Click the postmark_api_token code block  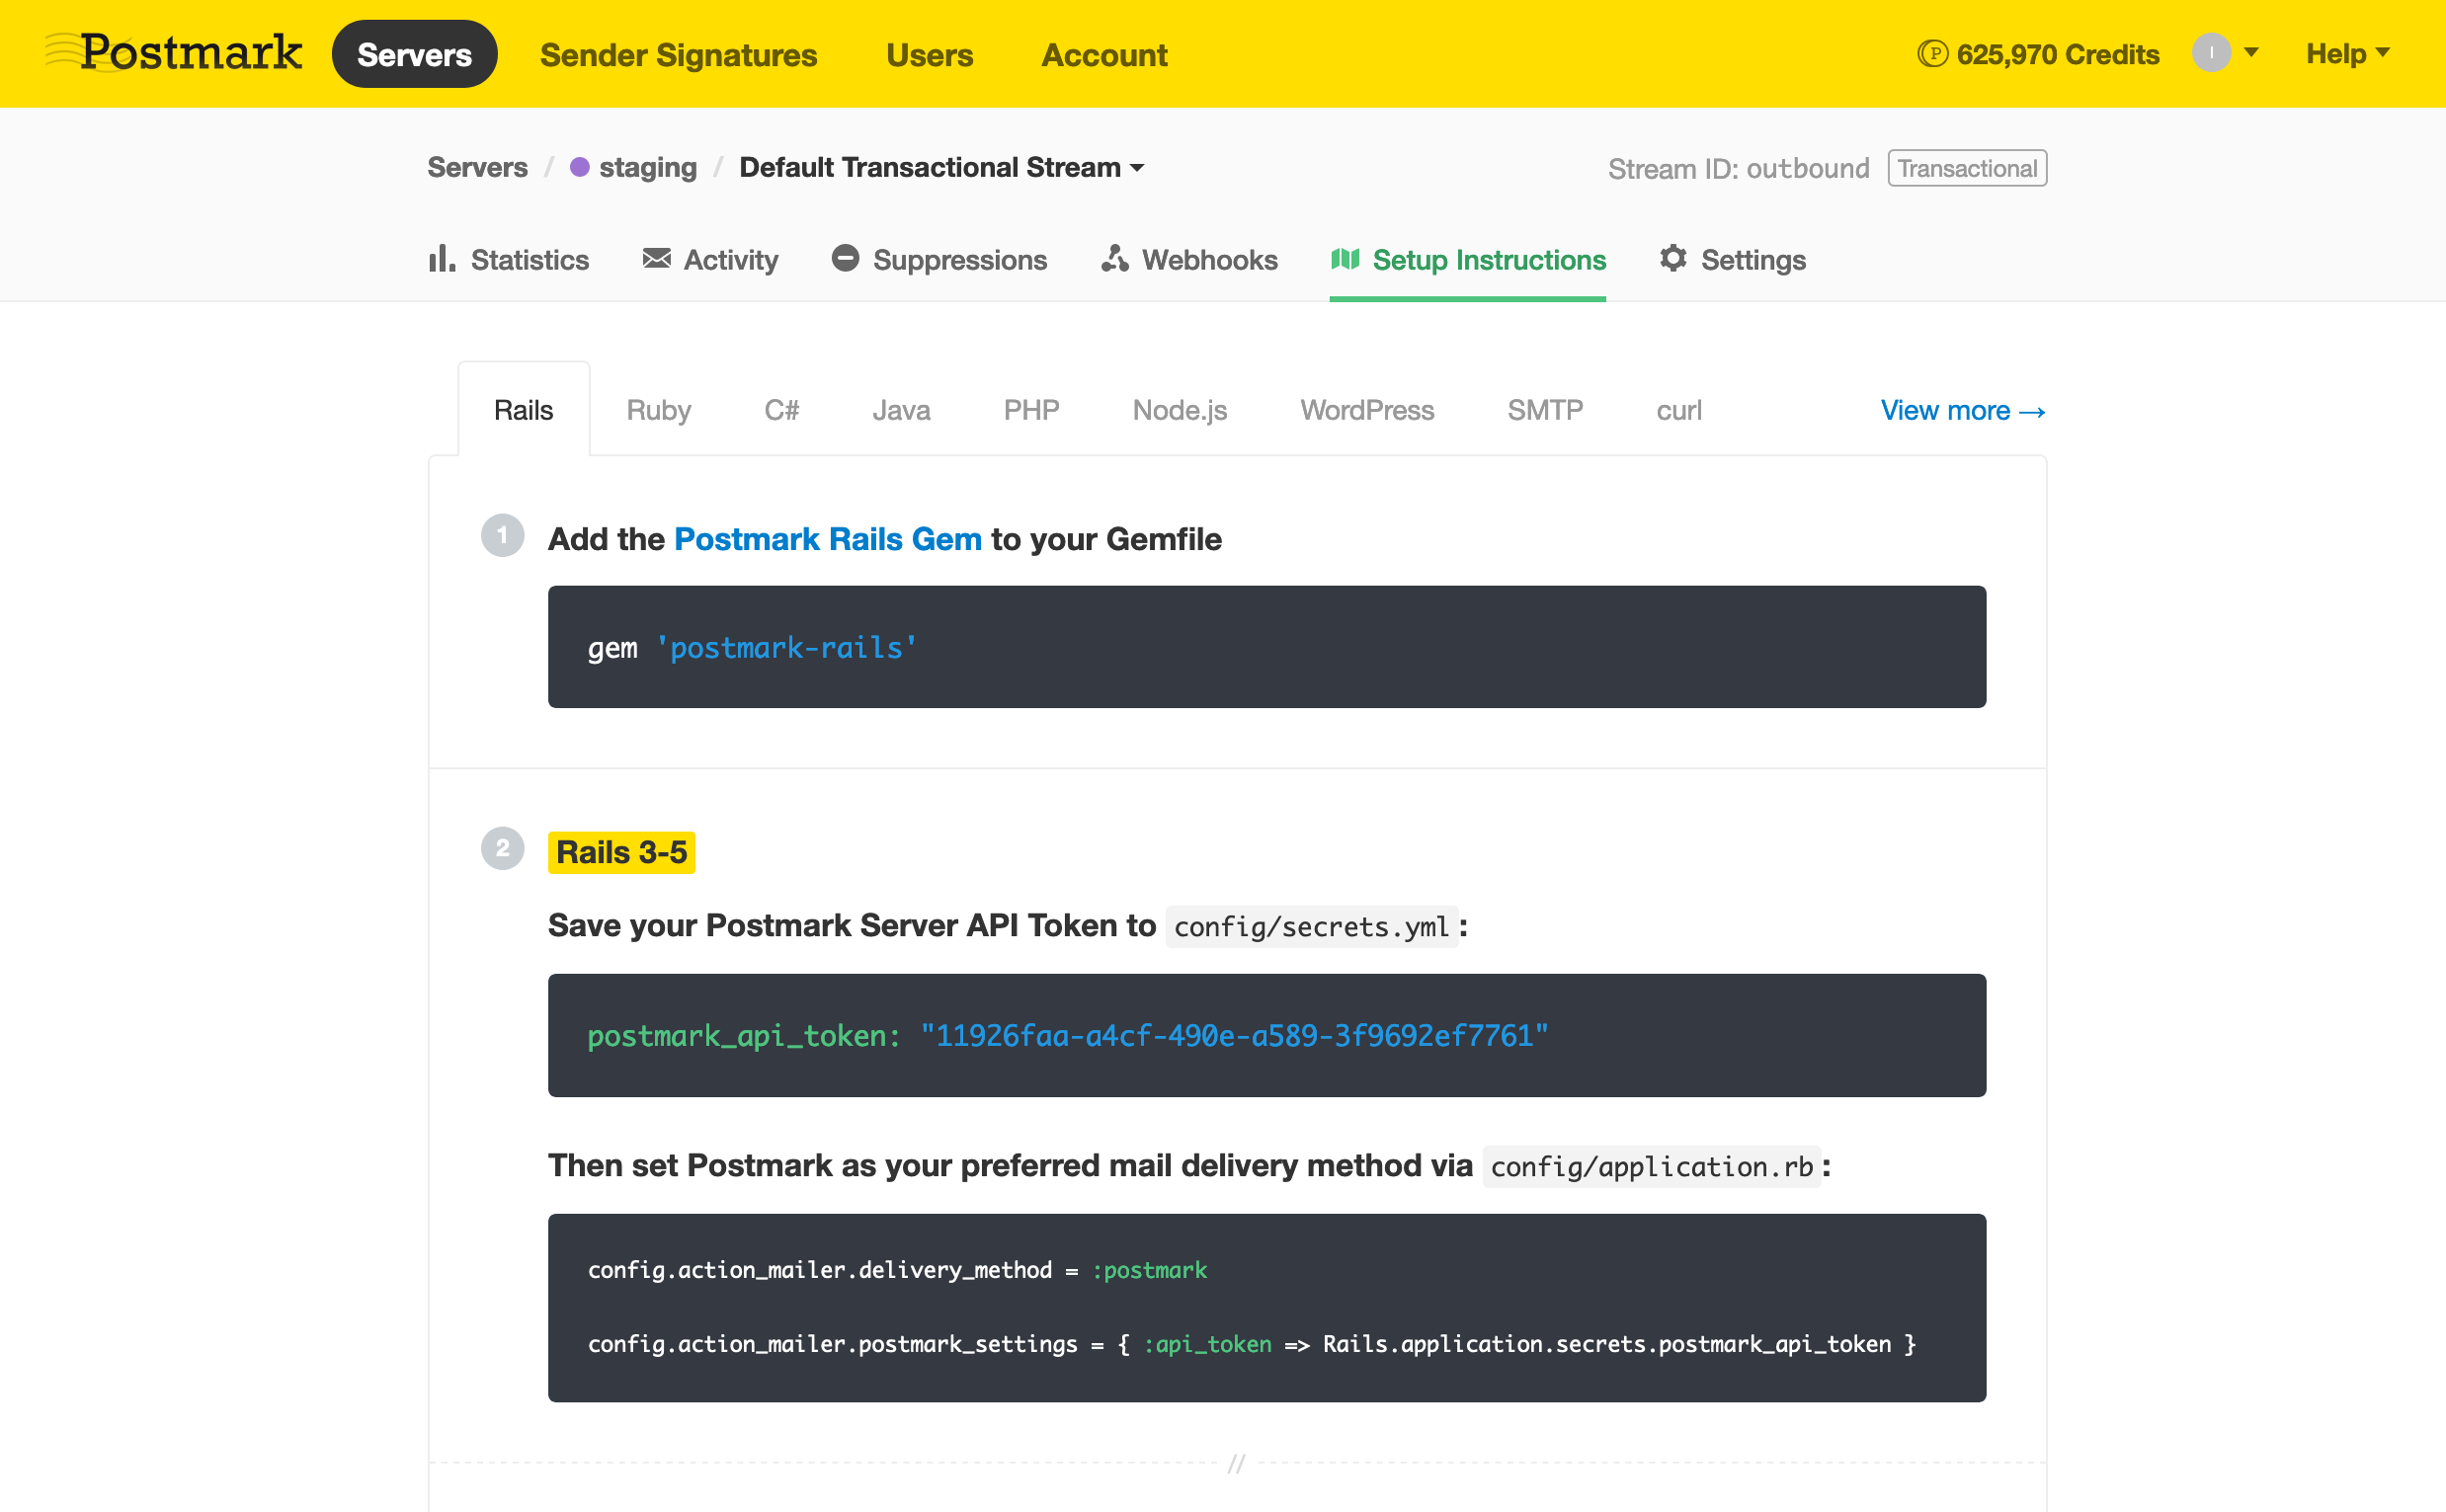[1266, 1035]
